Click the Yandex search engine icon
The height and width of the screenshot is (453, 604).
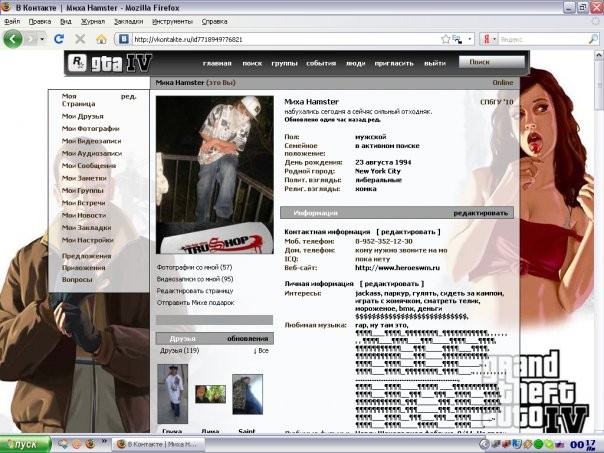point(487,39)
